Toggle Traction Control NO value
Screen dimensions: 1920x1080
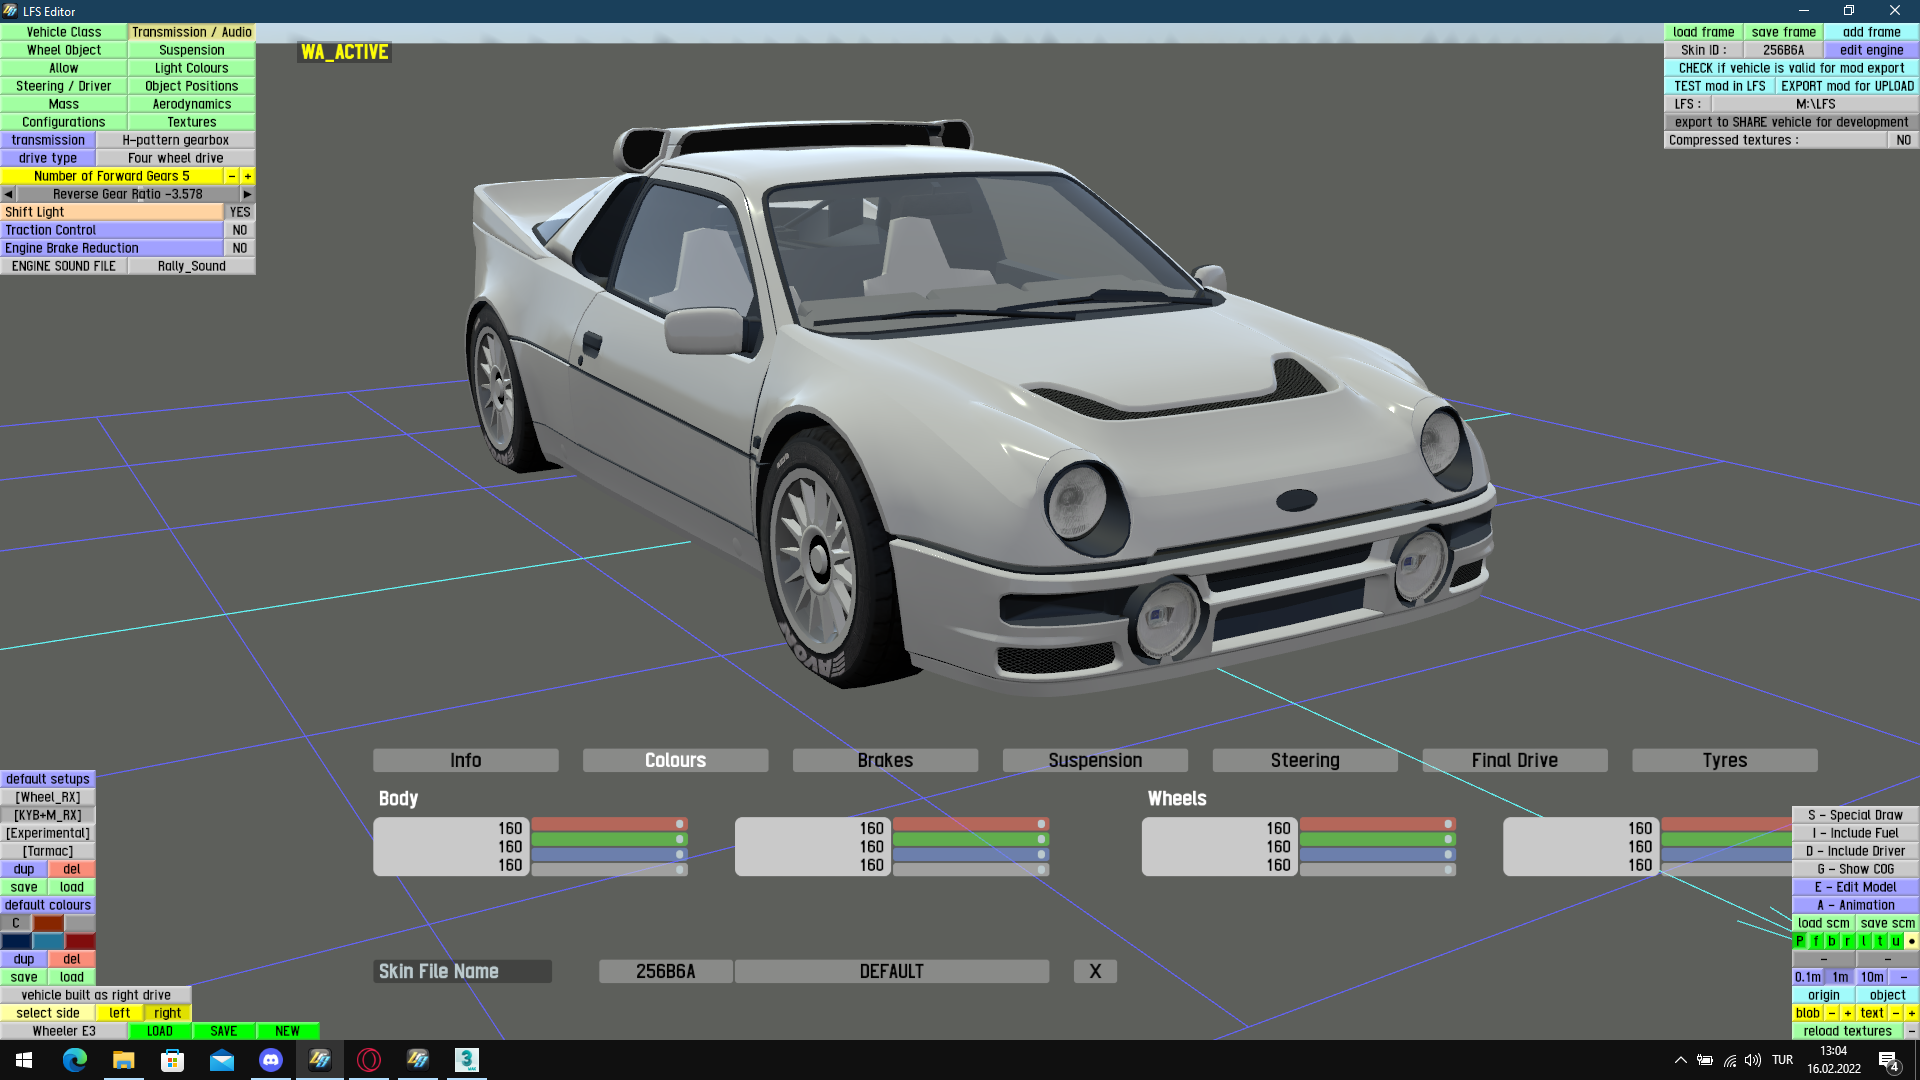240,230
